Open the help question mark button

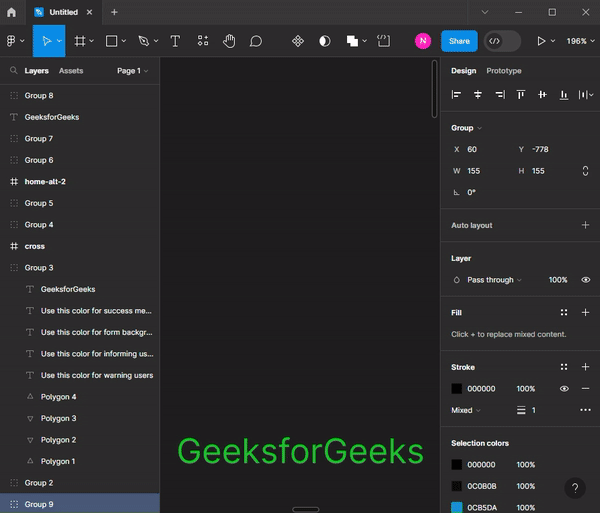(575, 488)
